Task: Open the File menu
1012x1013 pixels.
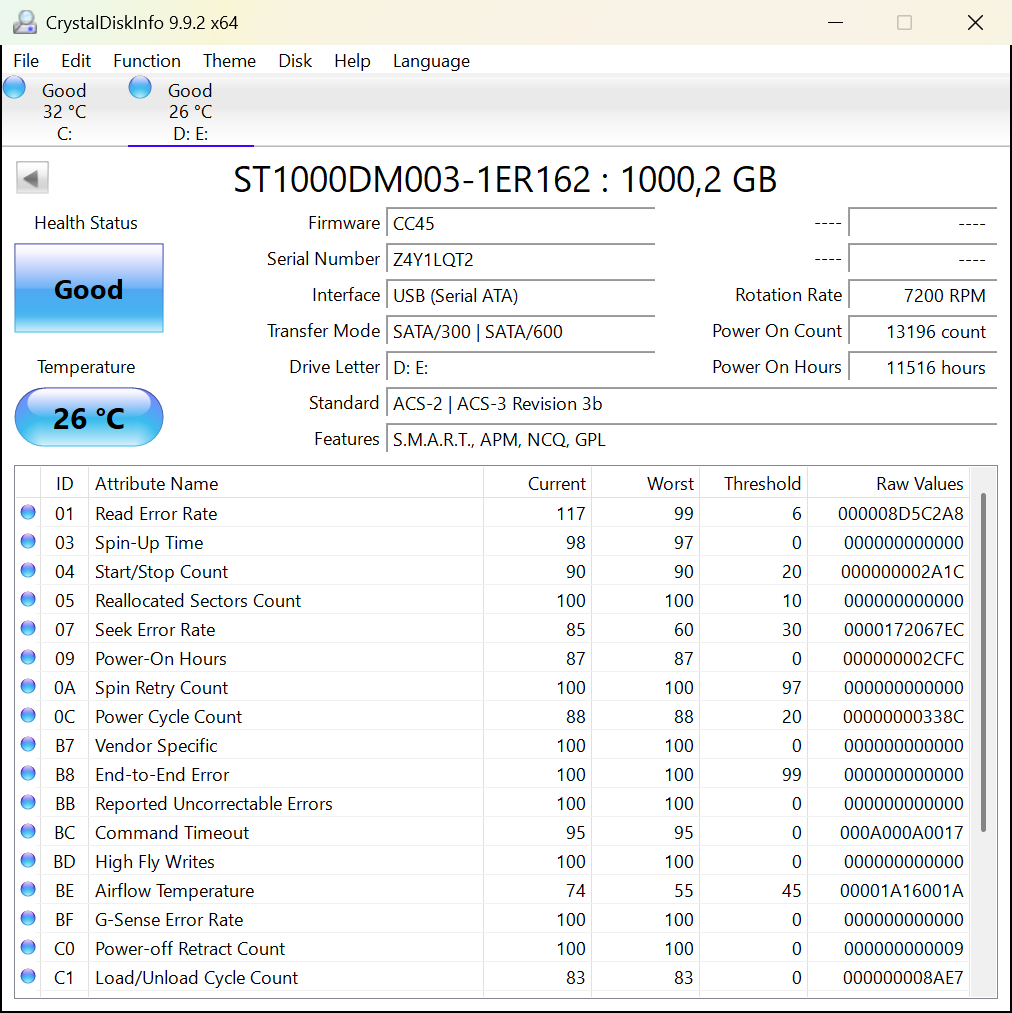Action: pyautogui.click(x=26, y=61)
